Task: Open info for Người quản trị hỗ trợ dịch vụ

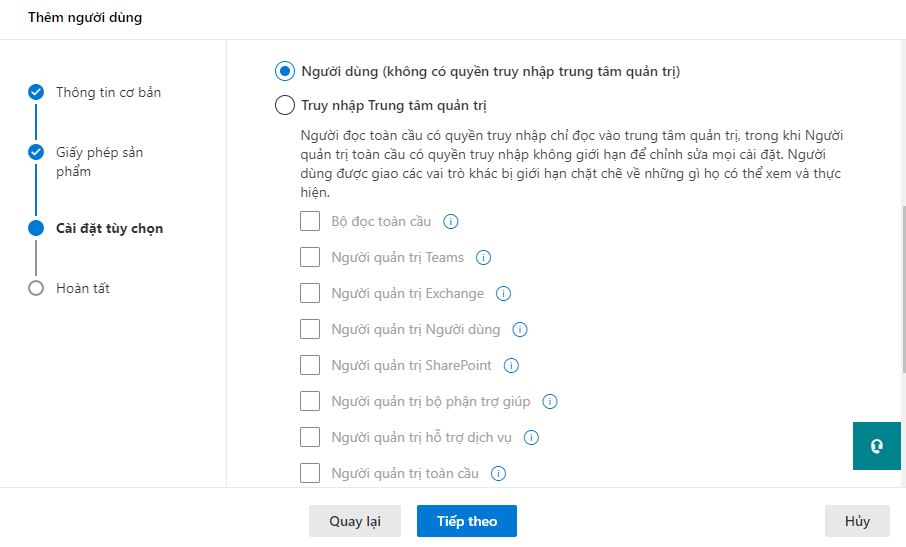Action: click(531, 438)
